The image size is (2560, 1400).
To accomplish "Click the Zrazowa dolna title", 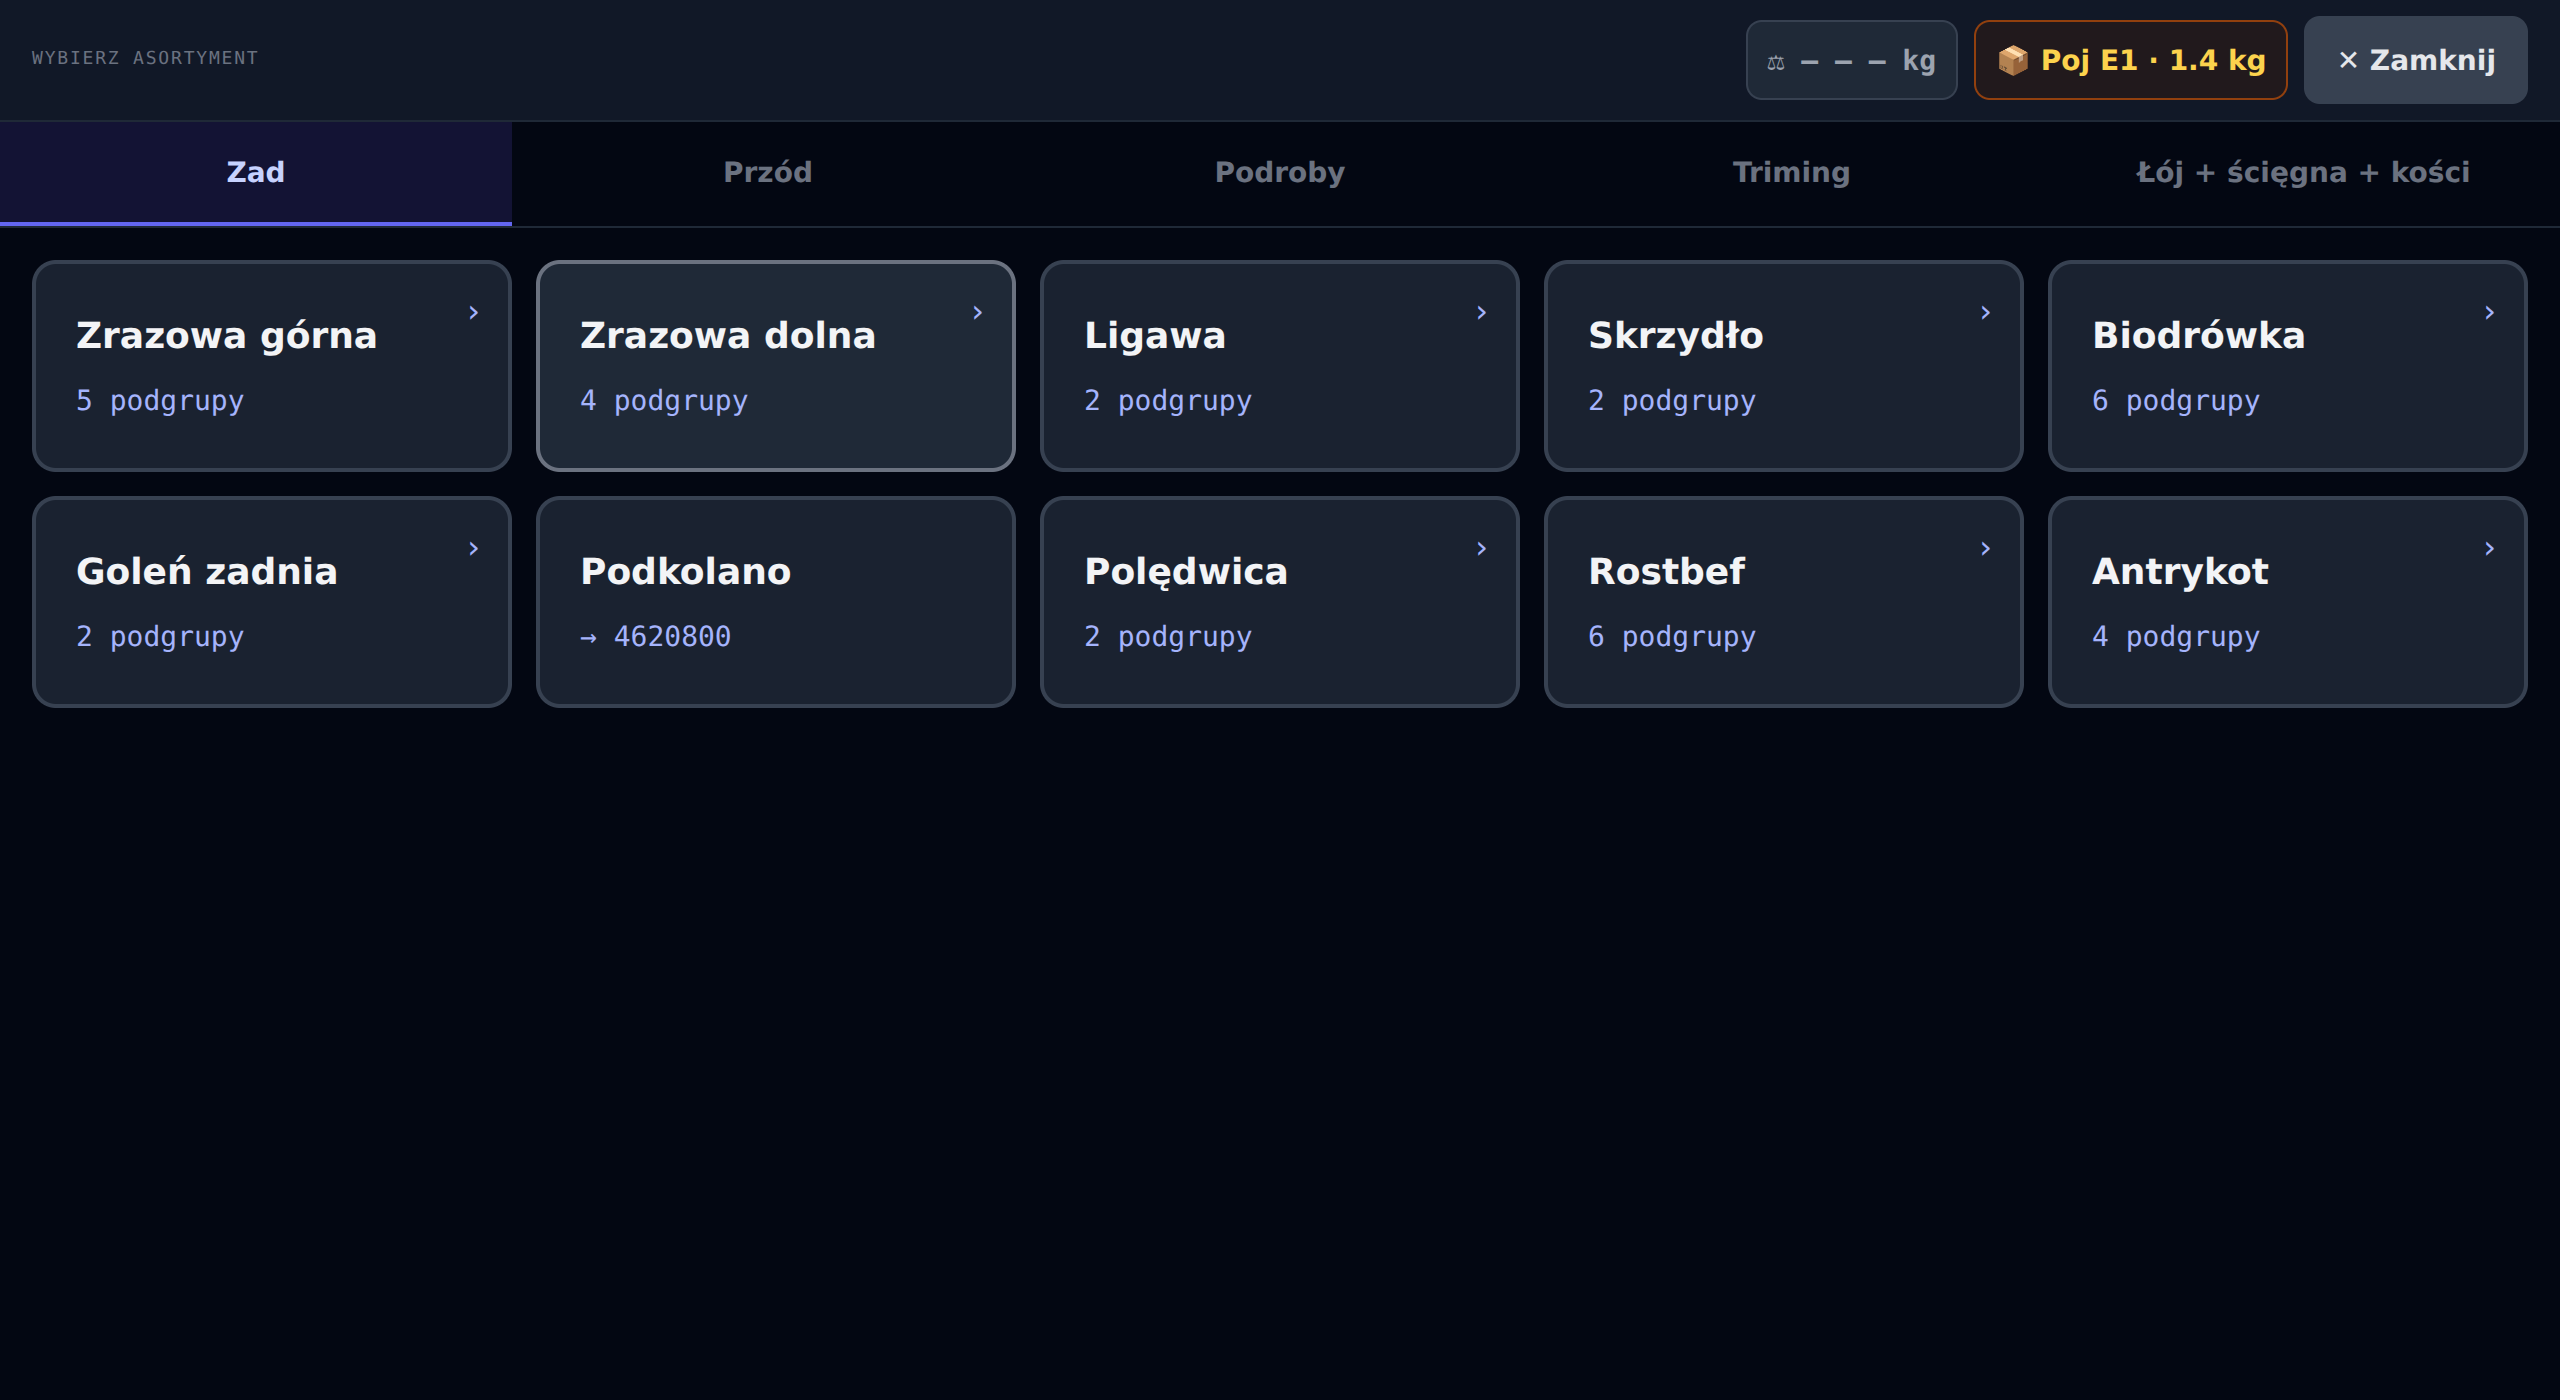I will pos(728,336).
